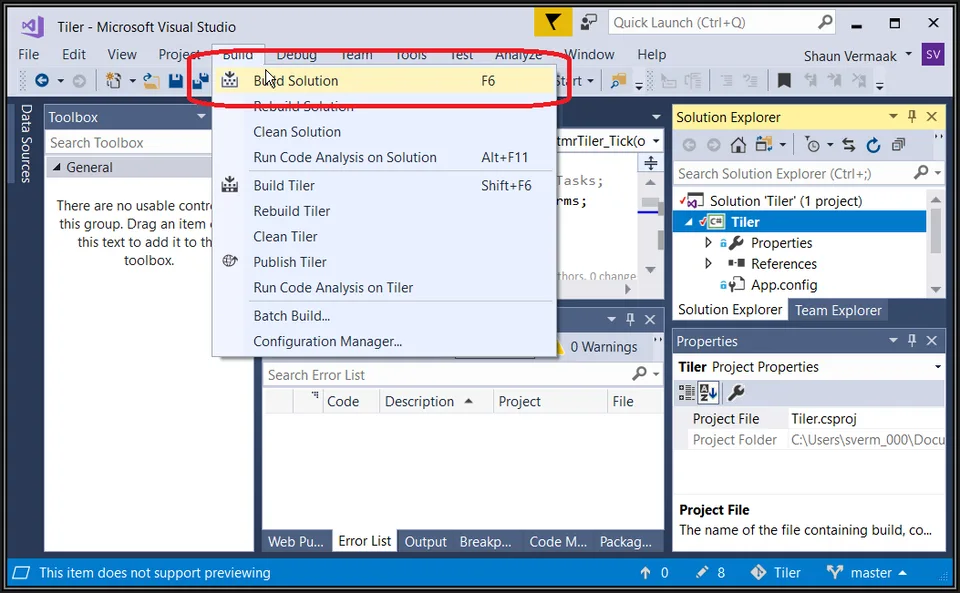The height and width of the screenshot is (593, 960).
Task: Click the Solution Explorer vertical scrollbar thumb
Action: coord(936,231)
